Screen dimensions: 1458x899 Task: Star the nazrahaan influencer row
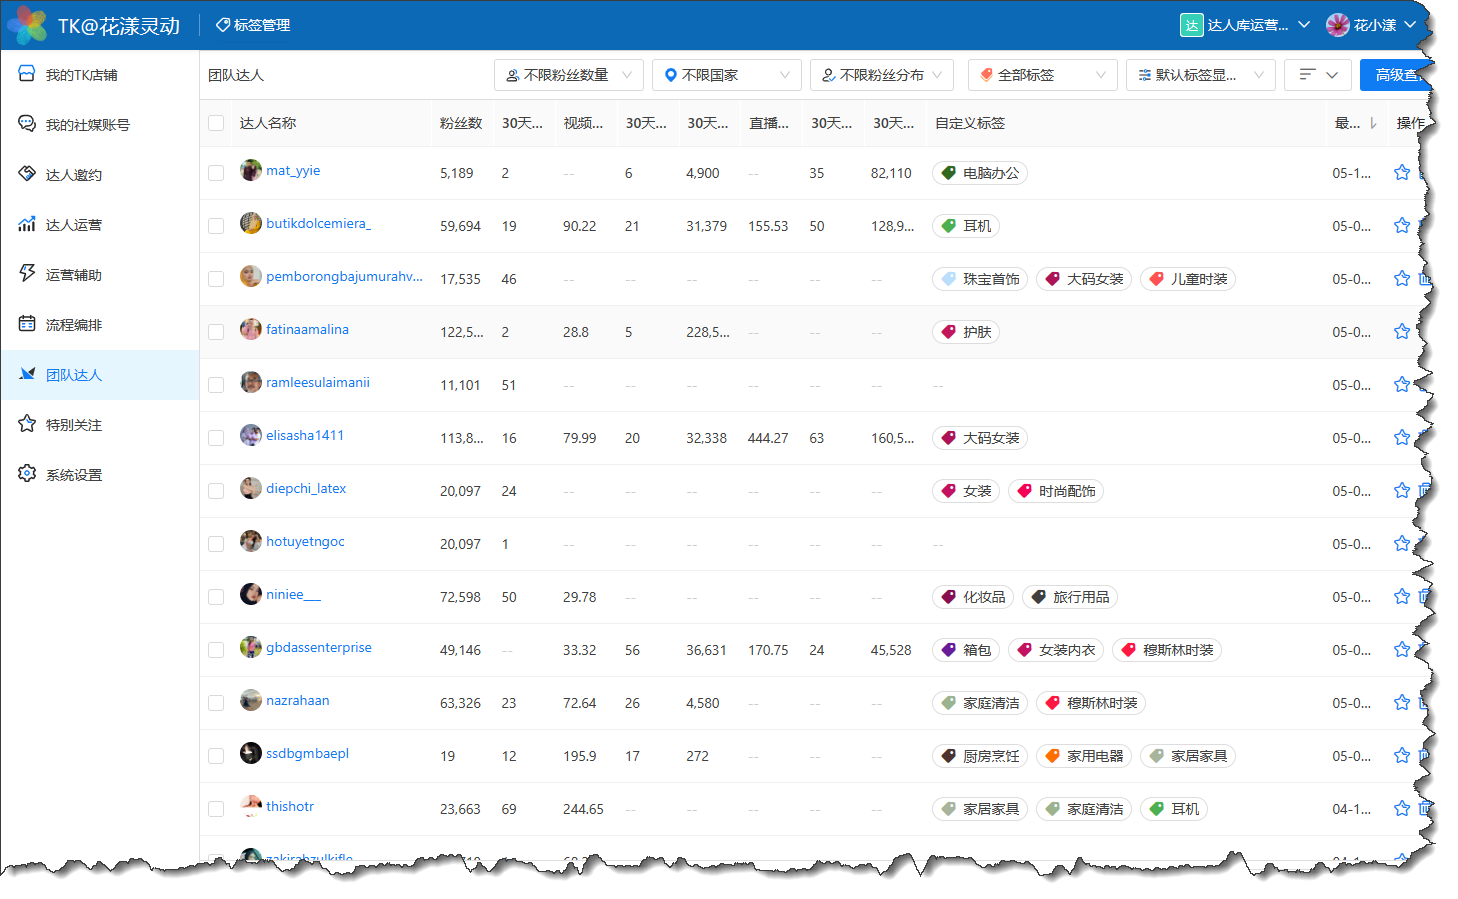pos(1401,703)
